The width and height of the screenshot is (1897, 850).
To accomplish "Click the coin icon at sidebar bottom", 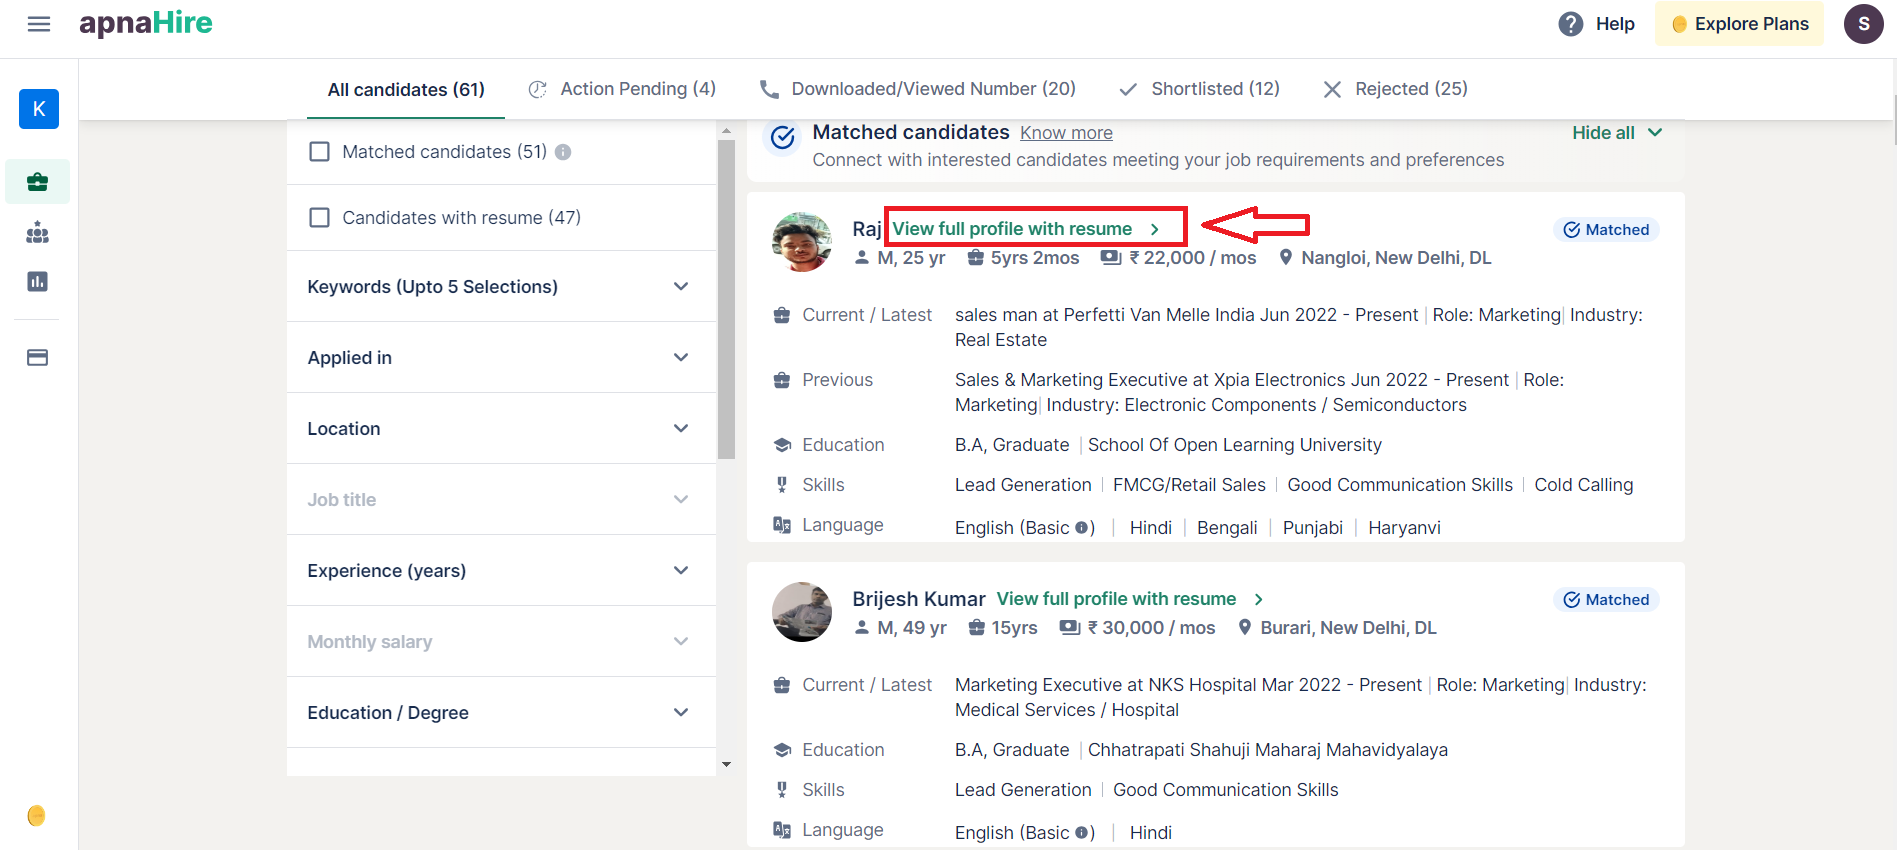I will pos(37,816).
